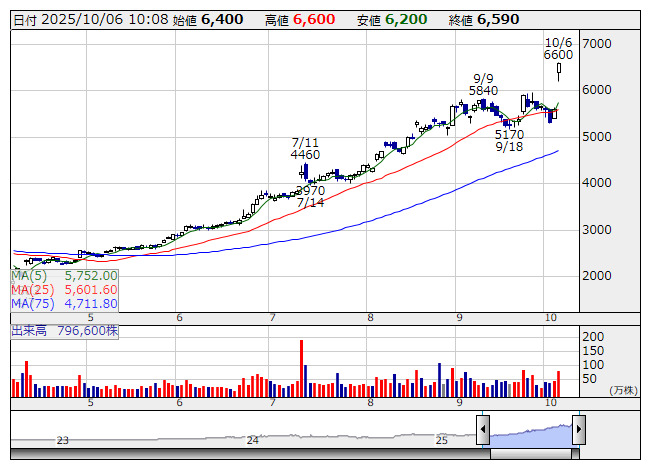653x470 pixels.
Task: Click the 高値 6,600 high price
Action: tap(300, 20)
